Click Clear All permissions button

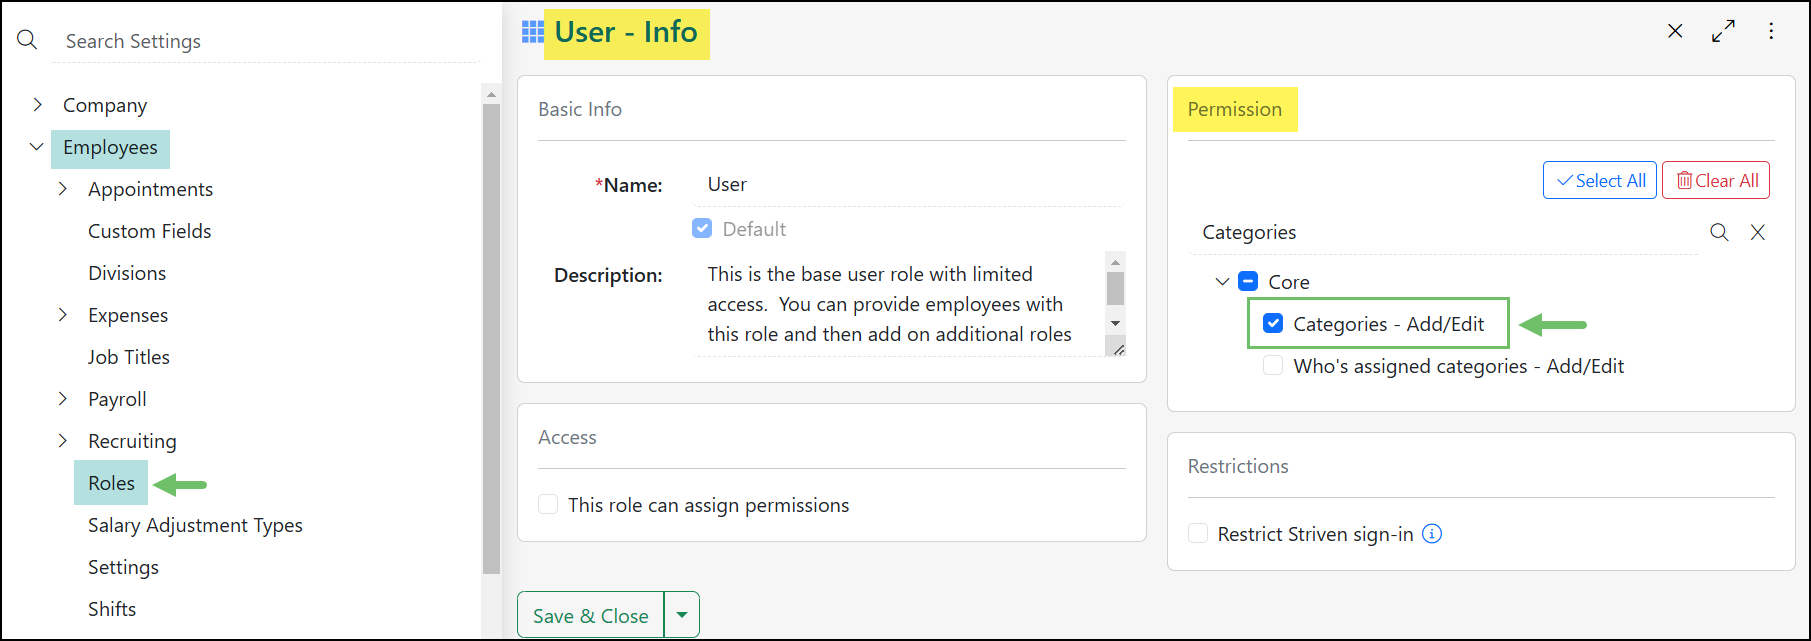[1716, 180]
